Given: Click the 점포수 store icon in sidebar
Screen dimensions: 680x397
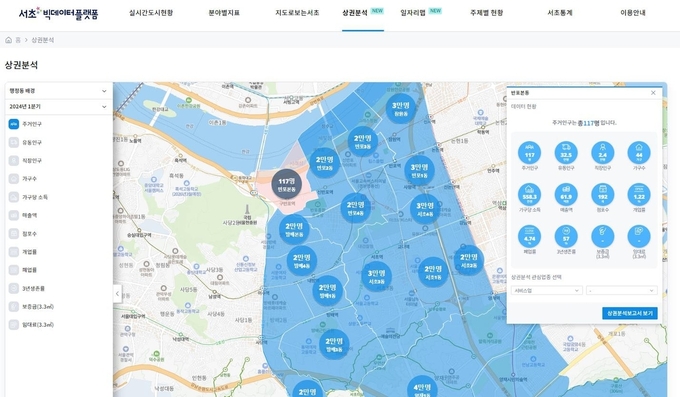Looking at the screenshot, I should coord(14,234).
